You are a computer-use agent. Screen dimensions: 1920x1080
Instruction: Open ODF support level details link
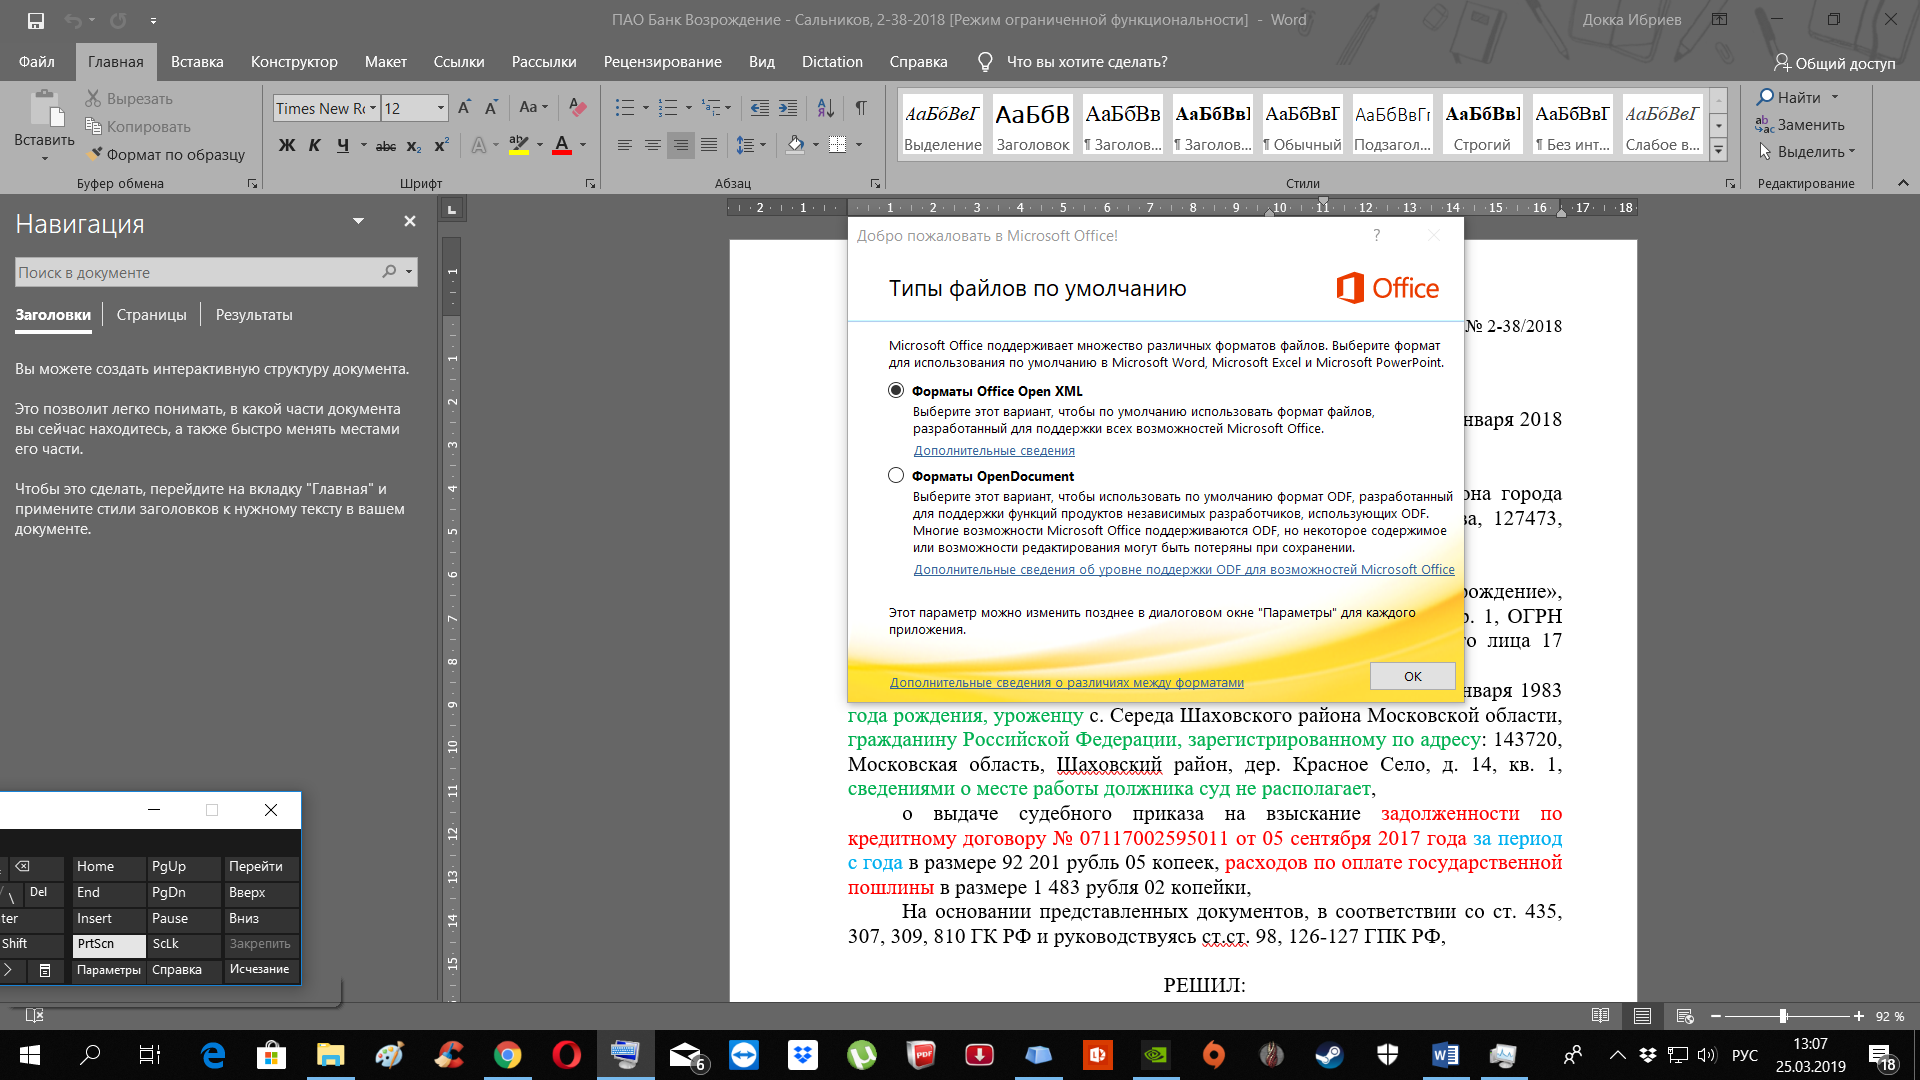1184,570
